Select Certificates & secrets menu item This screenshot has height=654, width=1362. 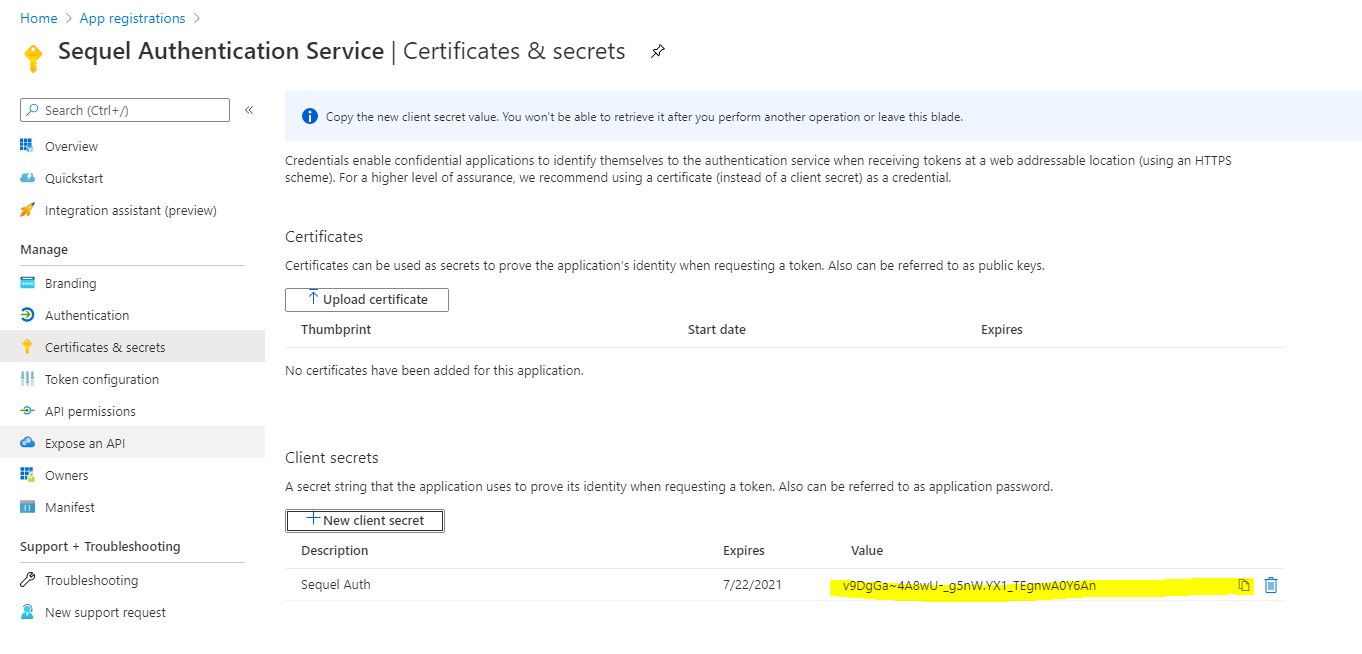132,347
